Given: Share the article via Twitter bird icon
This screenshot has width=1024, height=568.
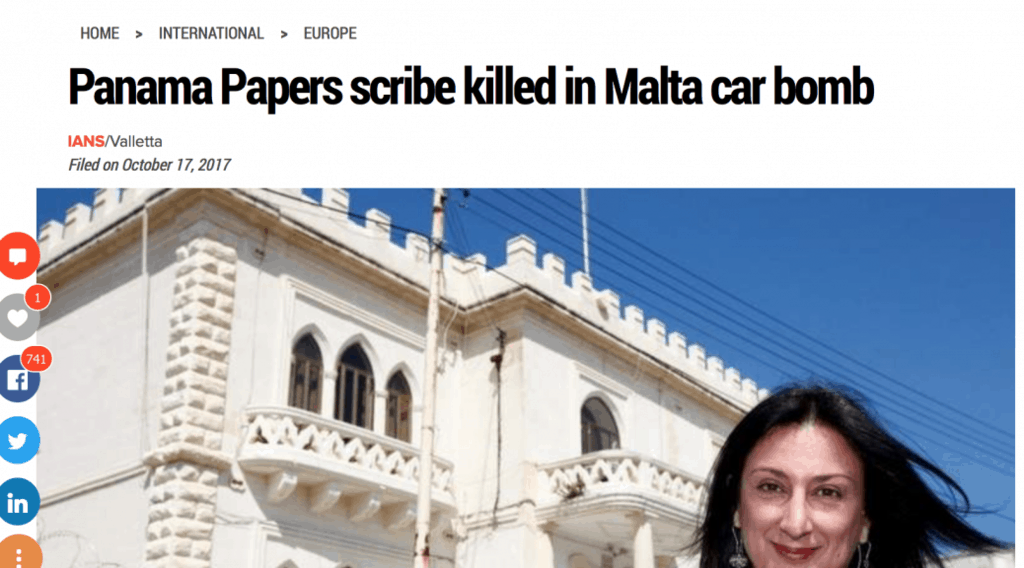Looking at the screenshot, I should (18, 441).
